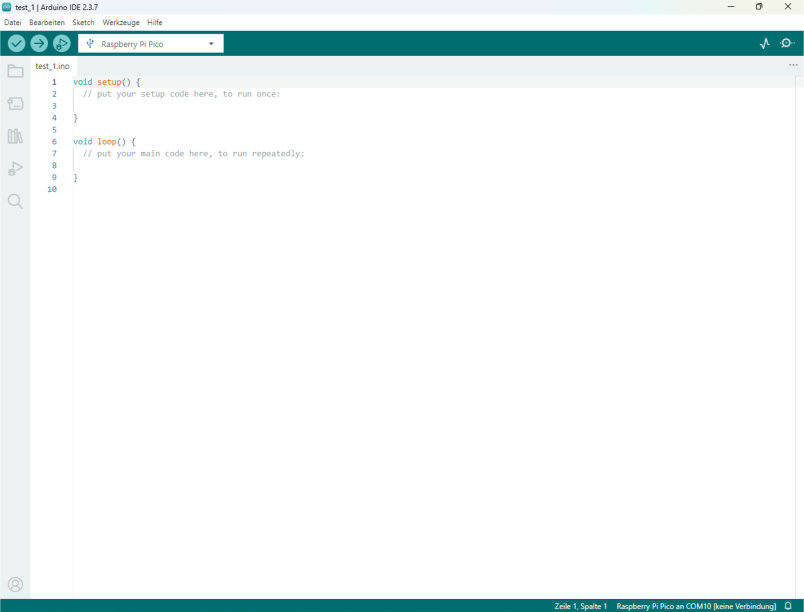Screen dimensions: 804x612
Task: Click the user account profile icon
Action: point(15,584)
